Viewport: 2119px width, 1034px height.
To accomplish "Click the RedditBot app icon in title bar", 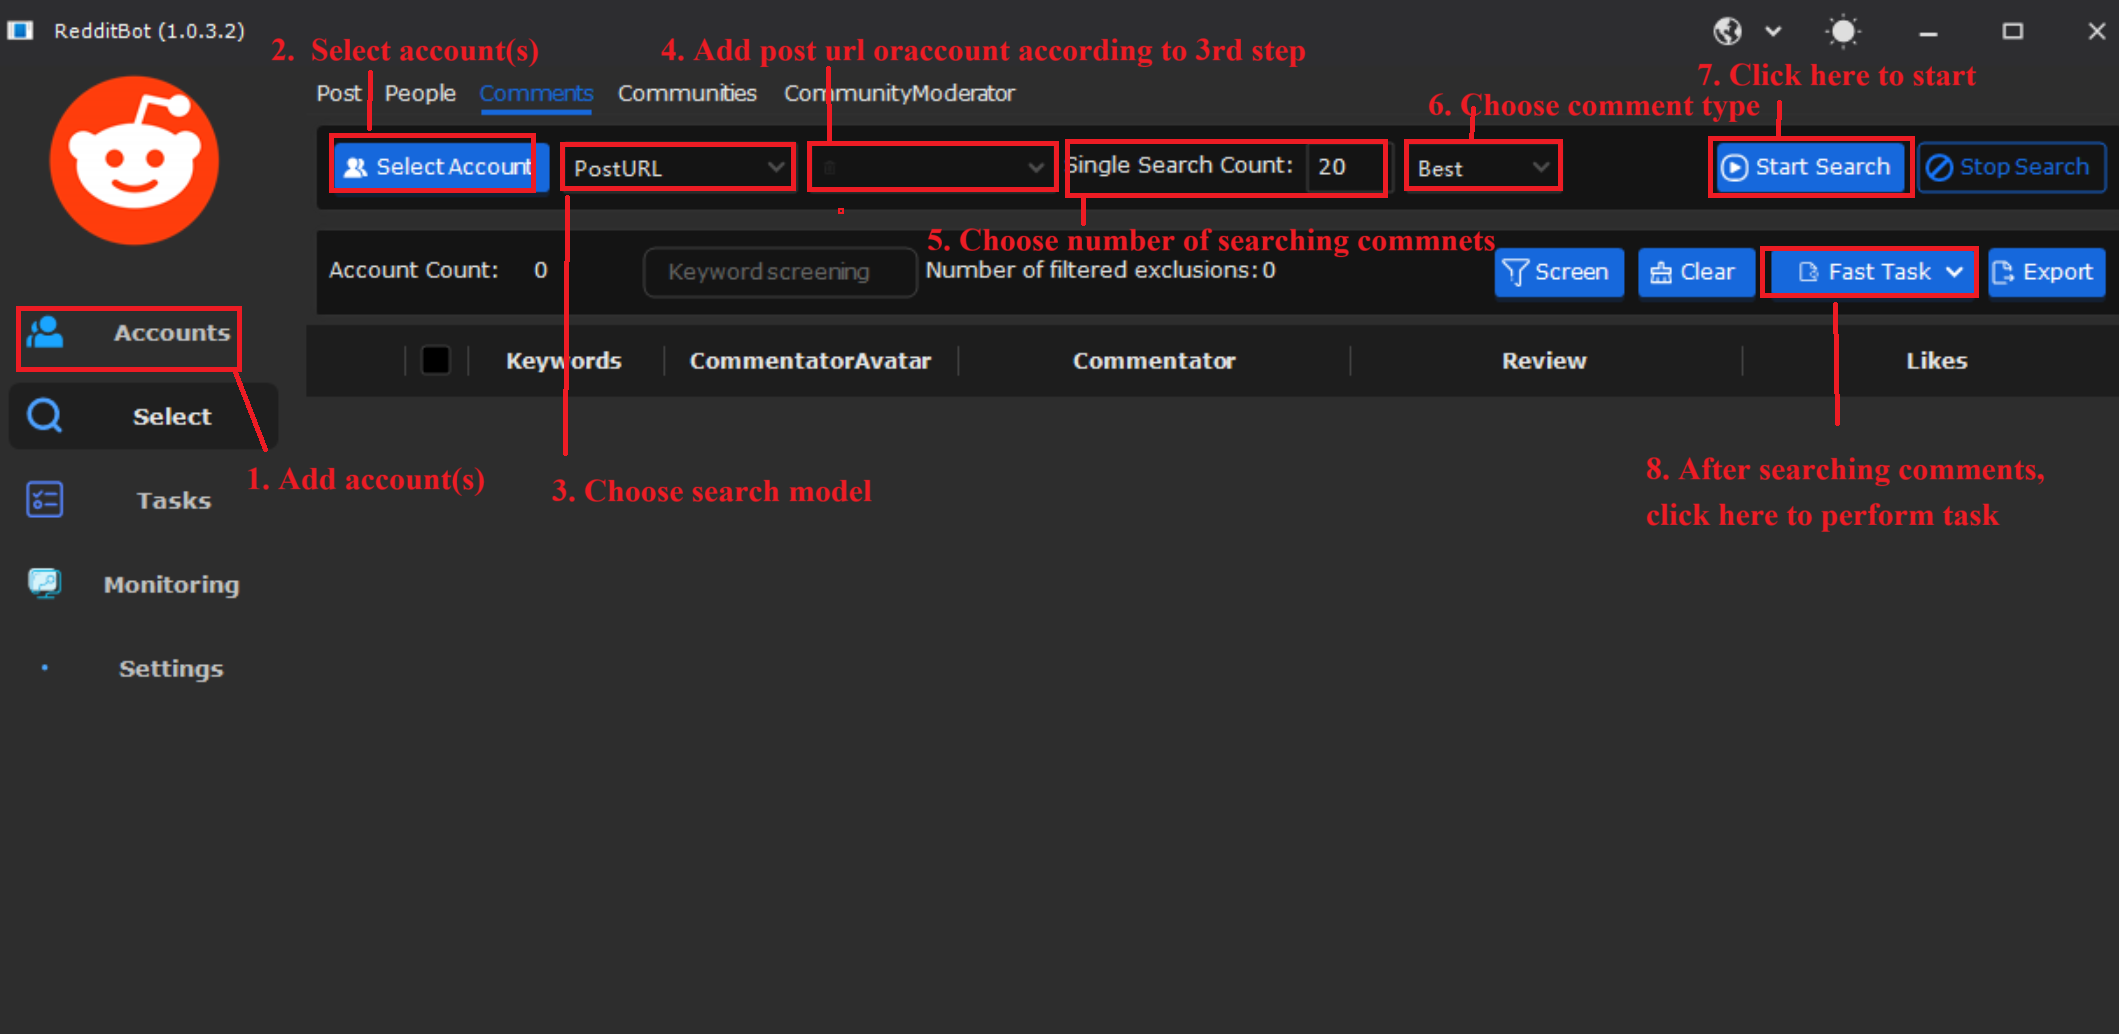I will pos(20,30).
